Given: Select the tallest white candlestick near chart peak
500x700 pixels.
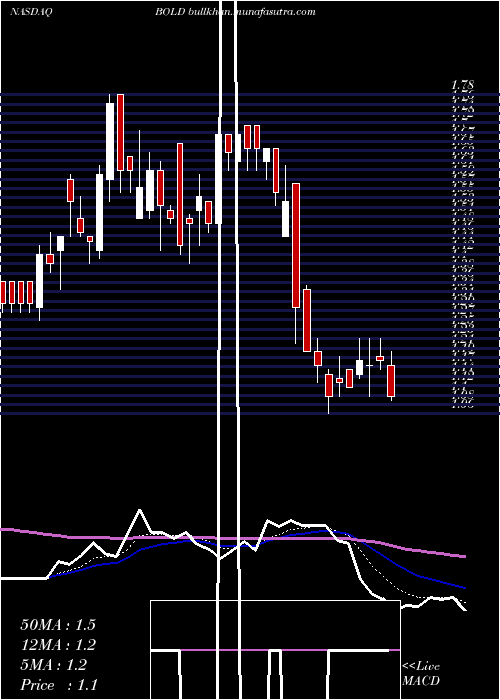Looking at the screenshot, I should [x=110, y=142].
